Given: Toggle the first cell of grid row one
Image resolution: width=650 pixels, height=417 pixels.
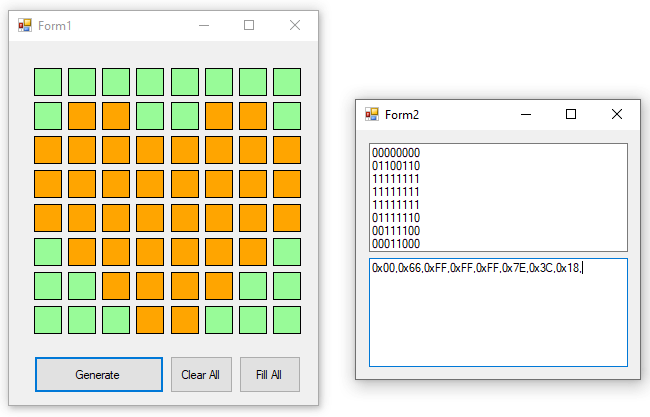Looking at the screenshot, I should pyautogui.click(x=48, y=82).
